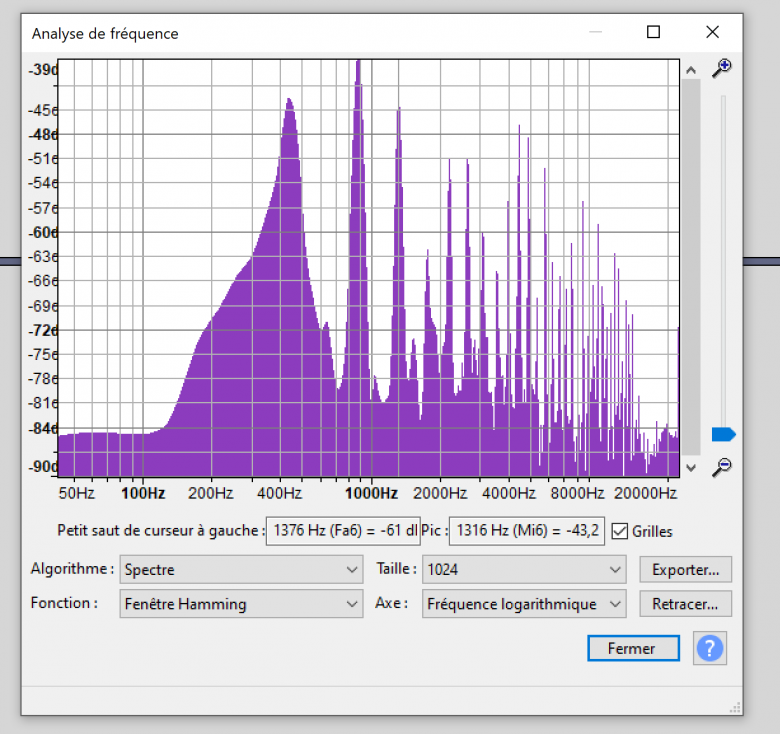The width and height of the screenshot is (780, 734).
Task: Close the window with the title bar X
Action: [x=712, y=32]
